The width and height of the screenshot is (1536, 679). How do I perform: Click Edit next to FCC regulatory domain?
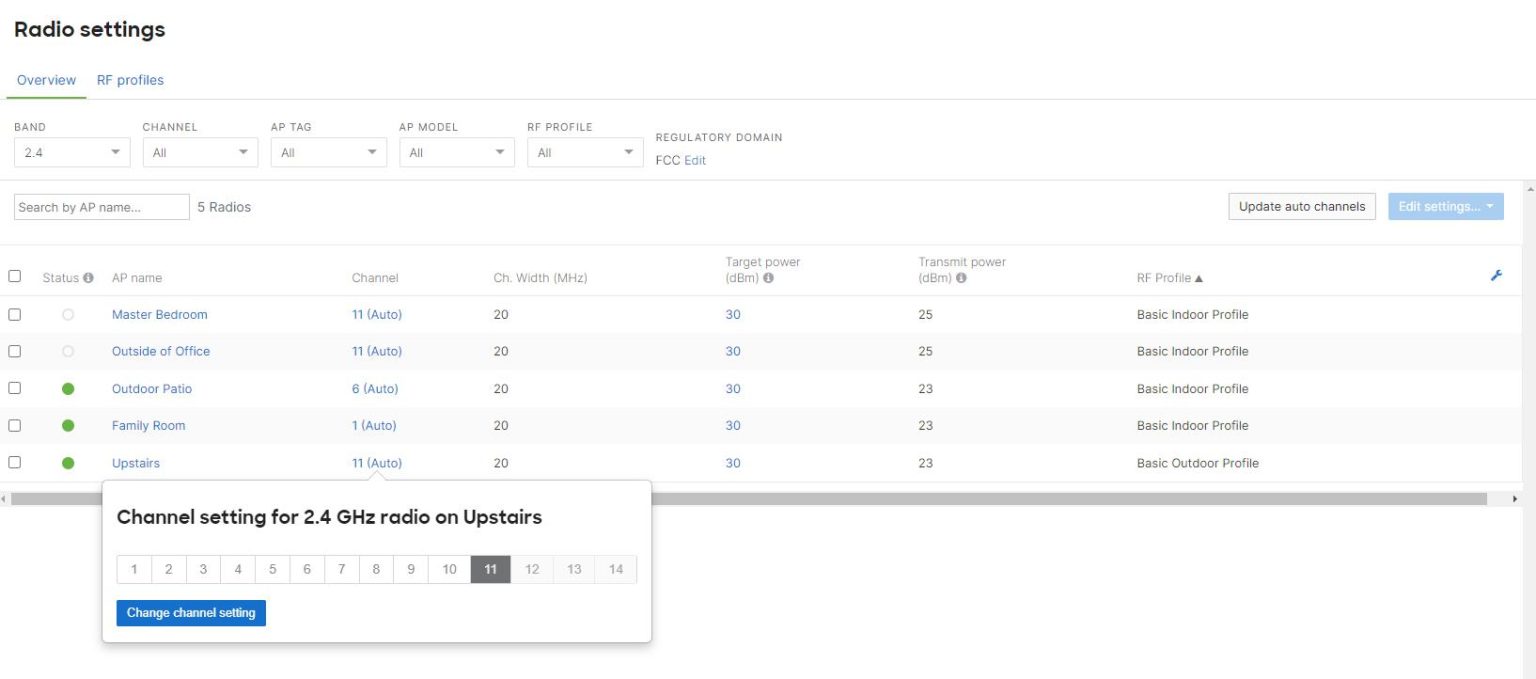point(694,160)
